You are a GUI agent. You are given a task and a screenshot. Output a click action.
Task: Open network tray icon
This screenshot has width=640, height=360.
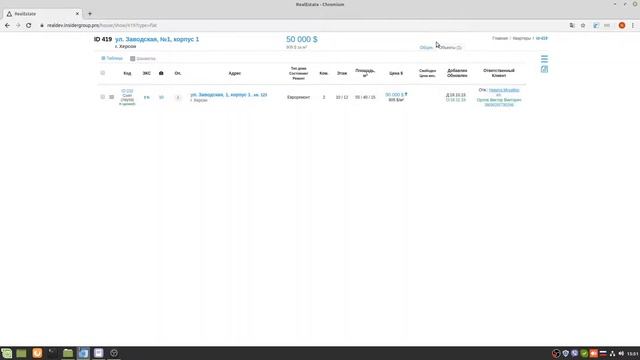[x=612, y=353]
